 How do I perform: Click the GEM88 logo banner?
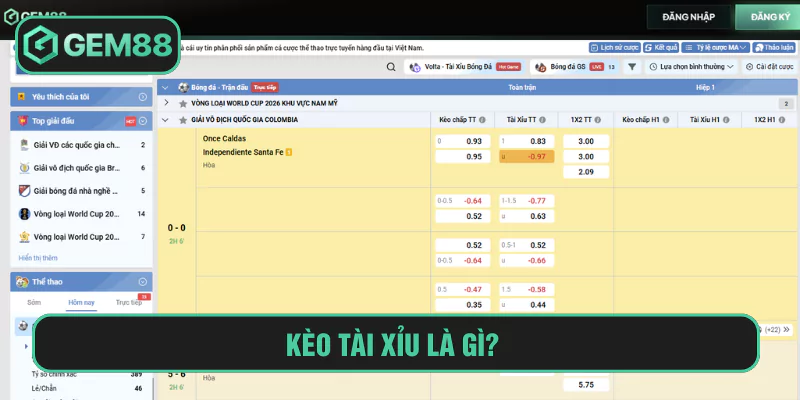98,45
